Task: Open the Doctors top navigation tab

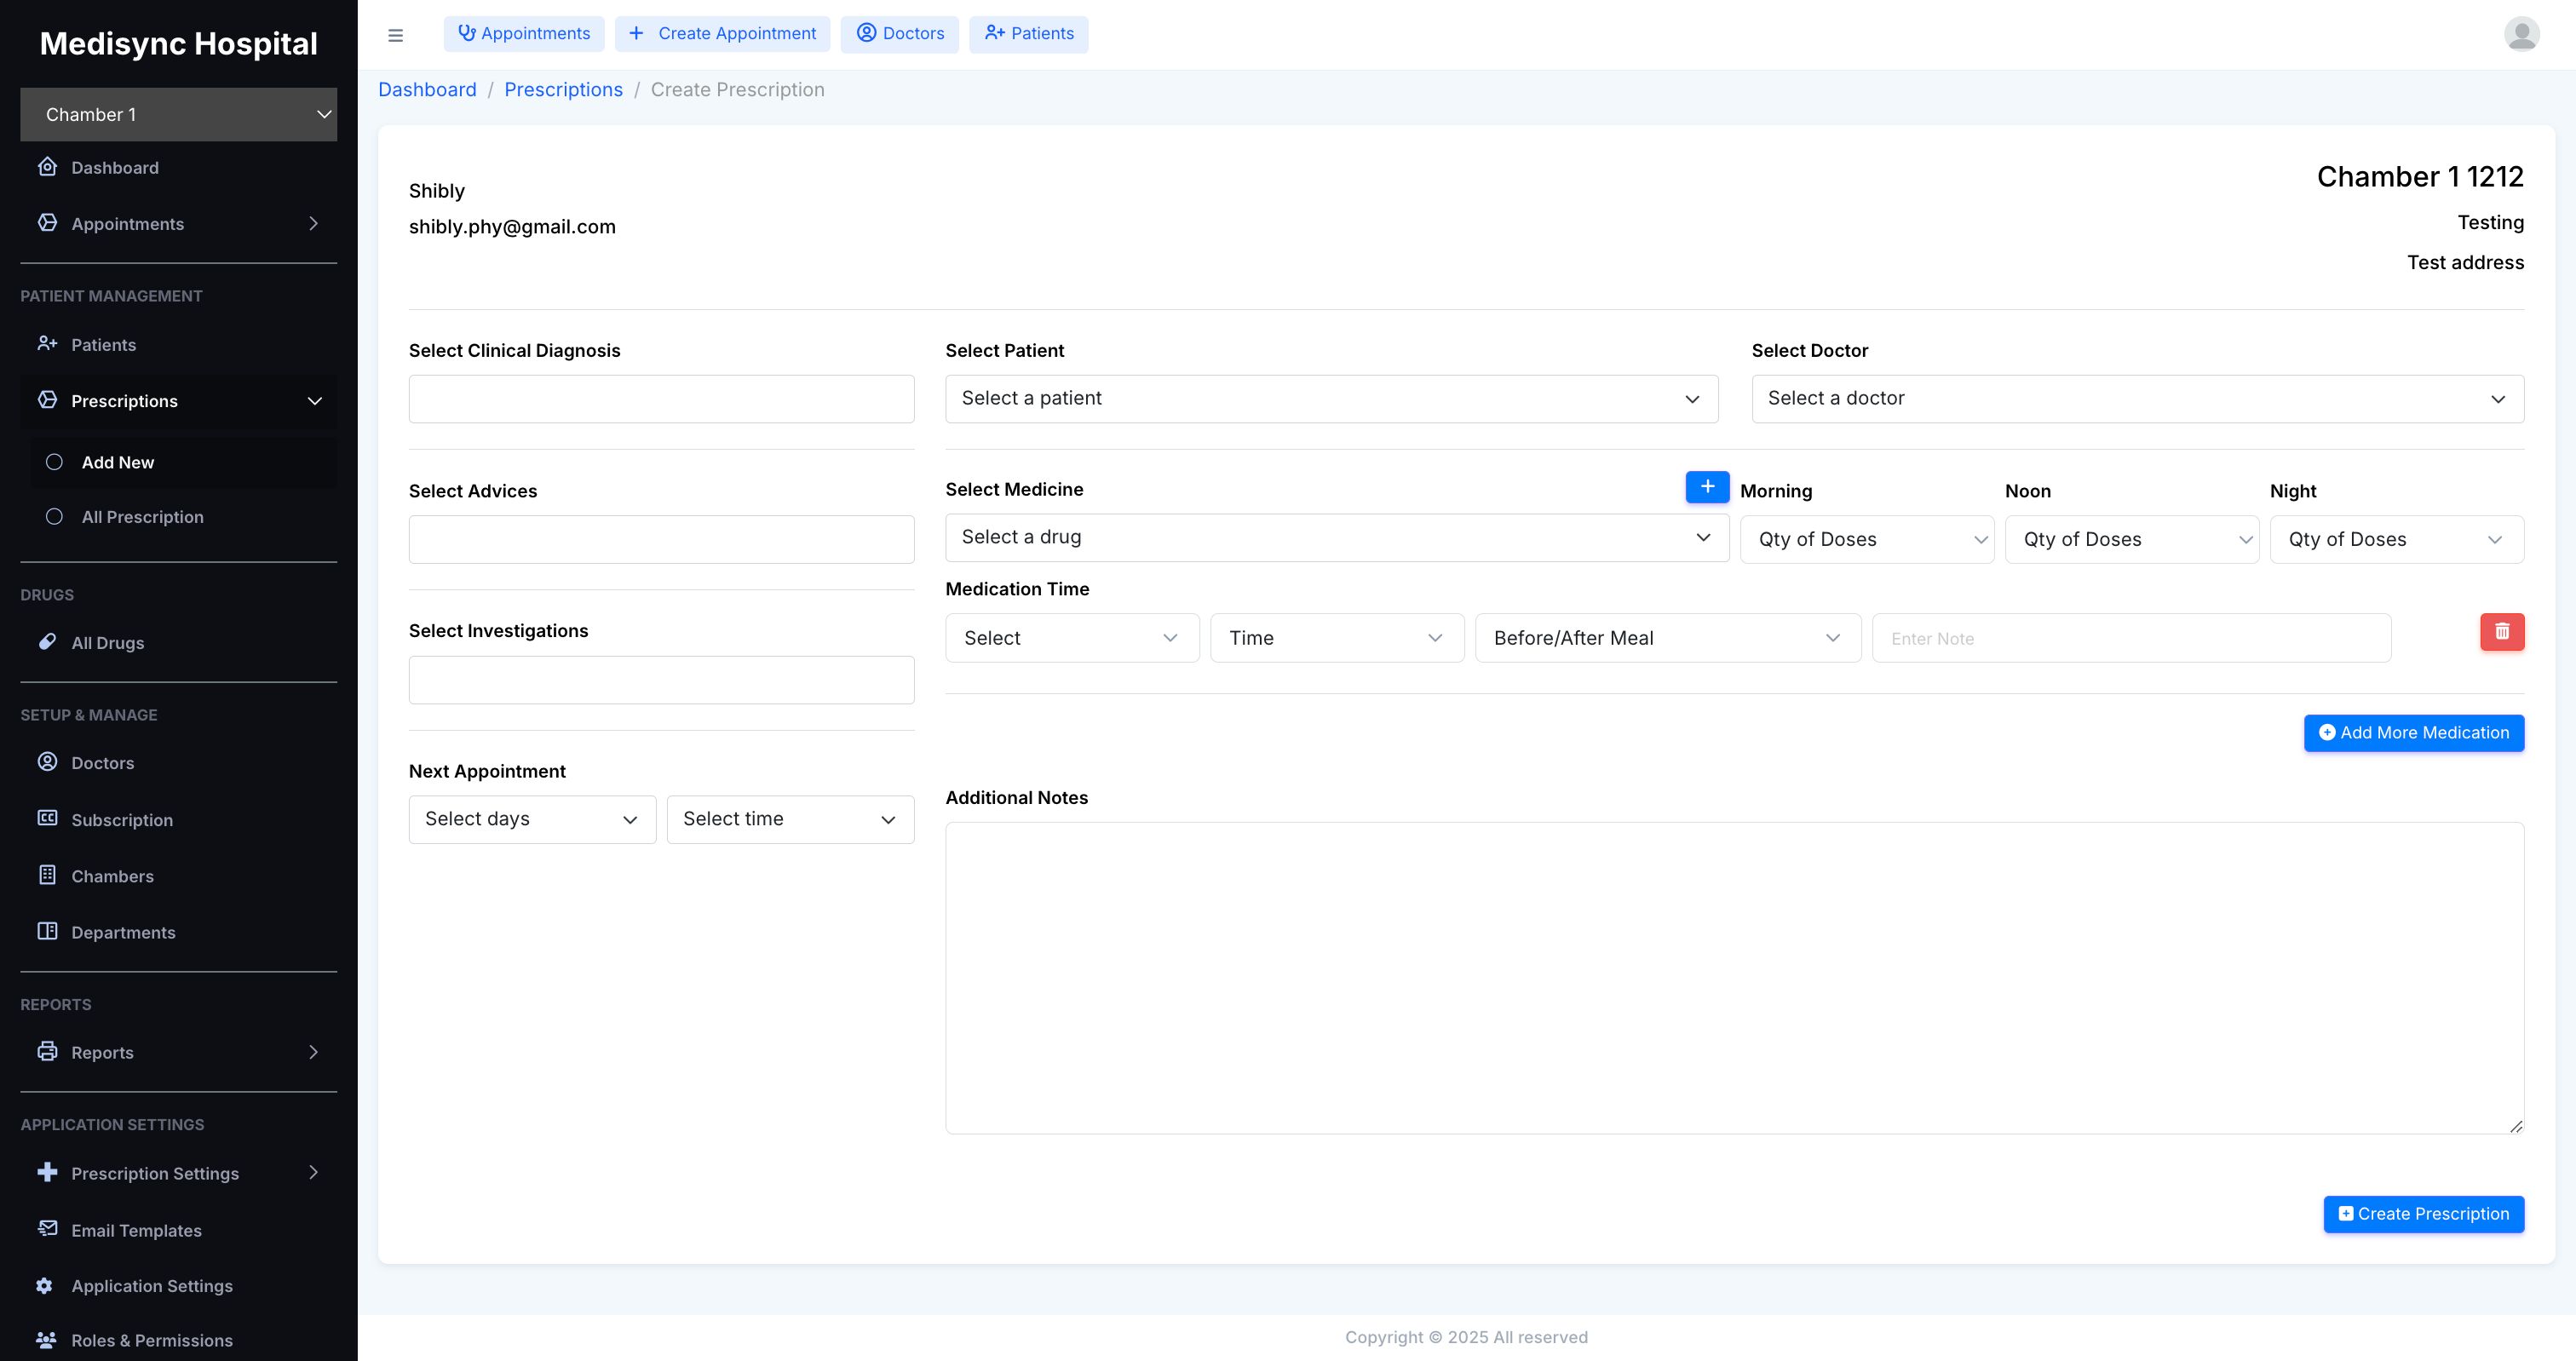Action: 899,34
